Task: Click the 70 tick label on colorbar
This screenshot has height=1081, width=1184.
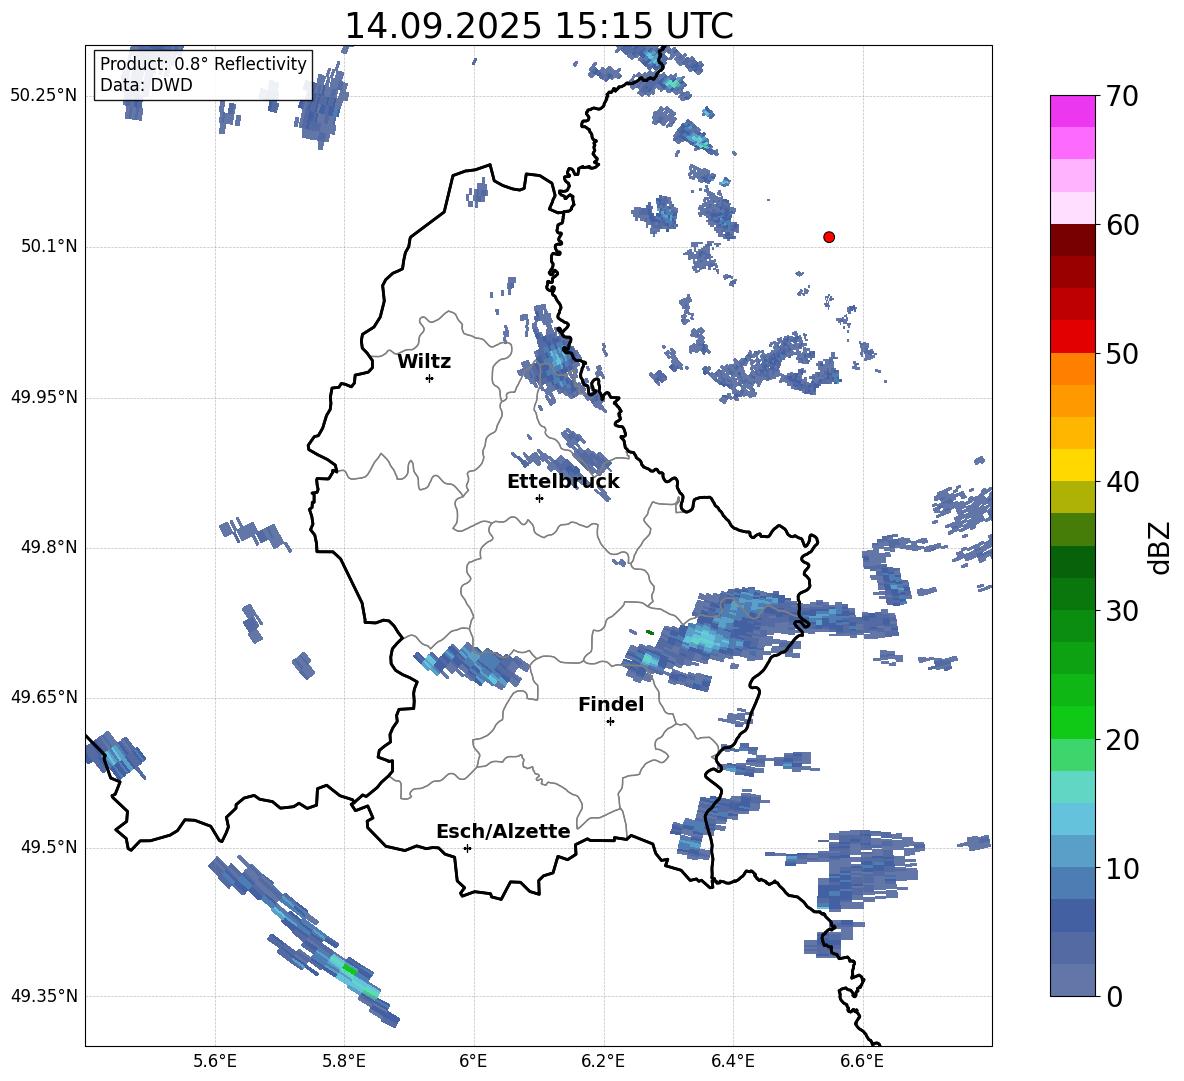Action: point(1121,97)
